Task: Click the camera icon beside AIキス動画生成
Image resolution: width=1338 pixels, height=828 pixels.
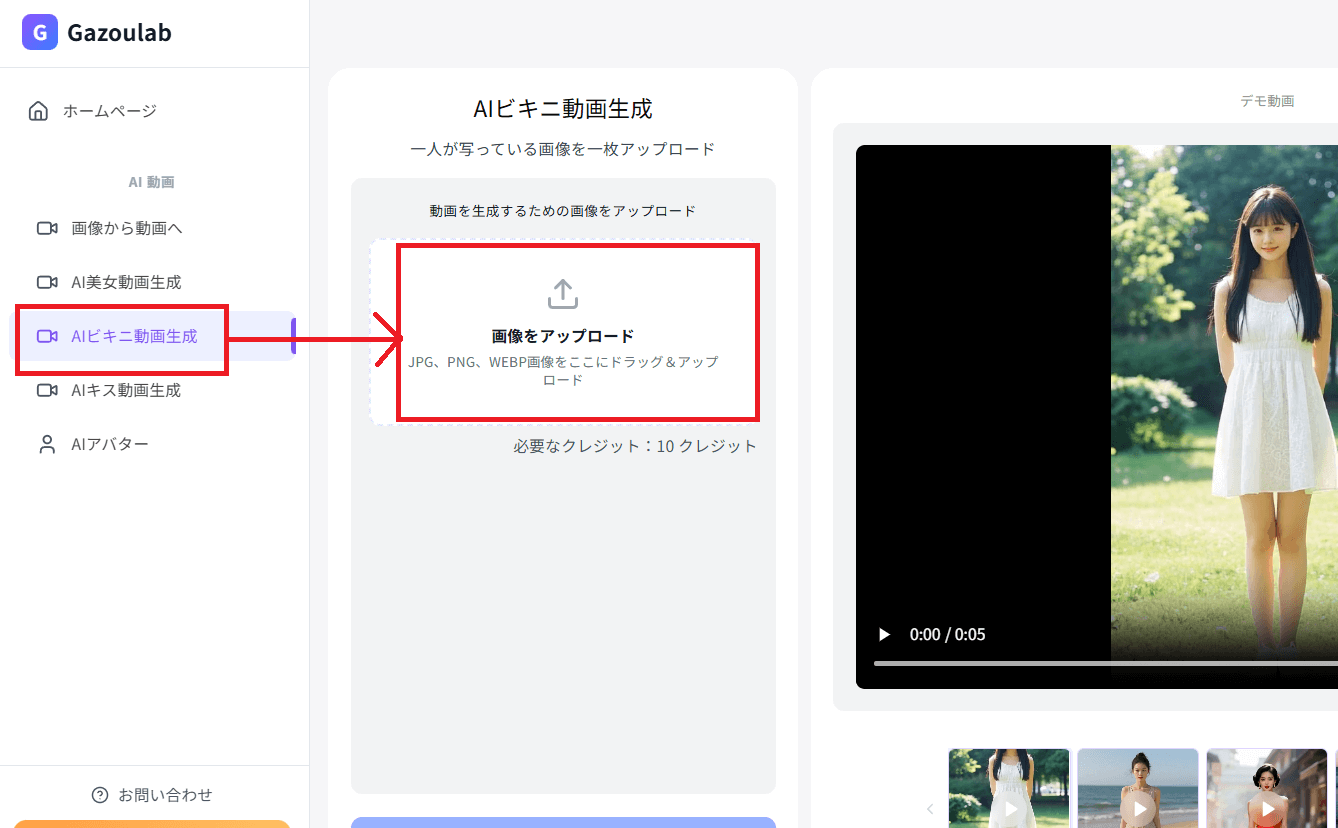Action: click(46, 390)
